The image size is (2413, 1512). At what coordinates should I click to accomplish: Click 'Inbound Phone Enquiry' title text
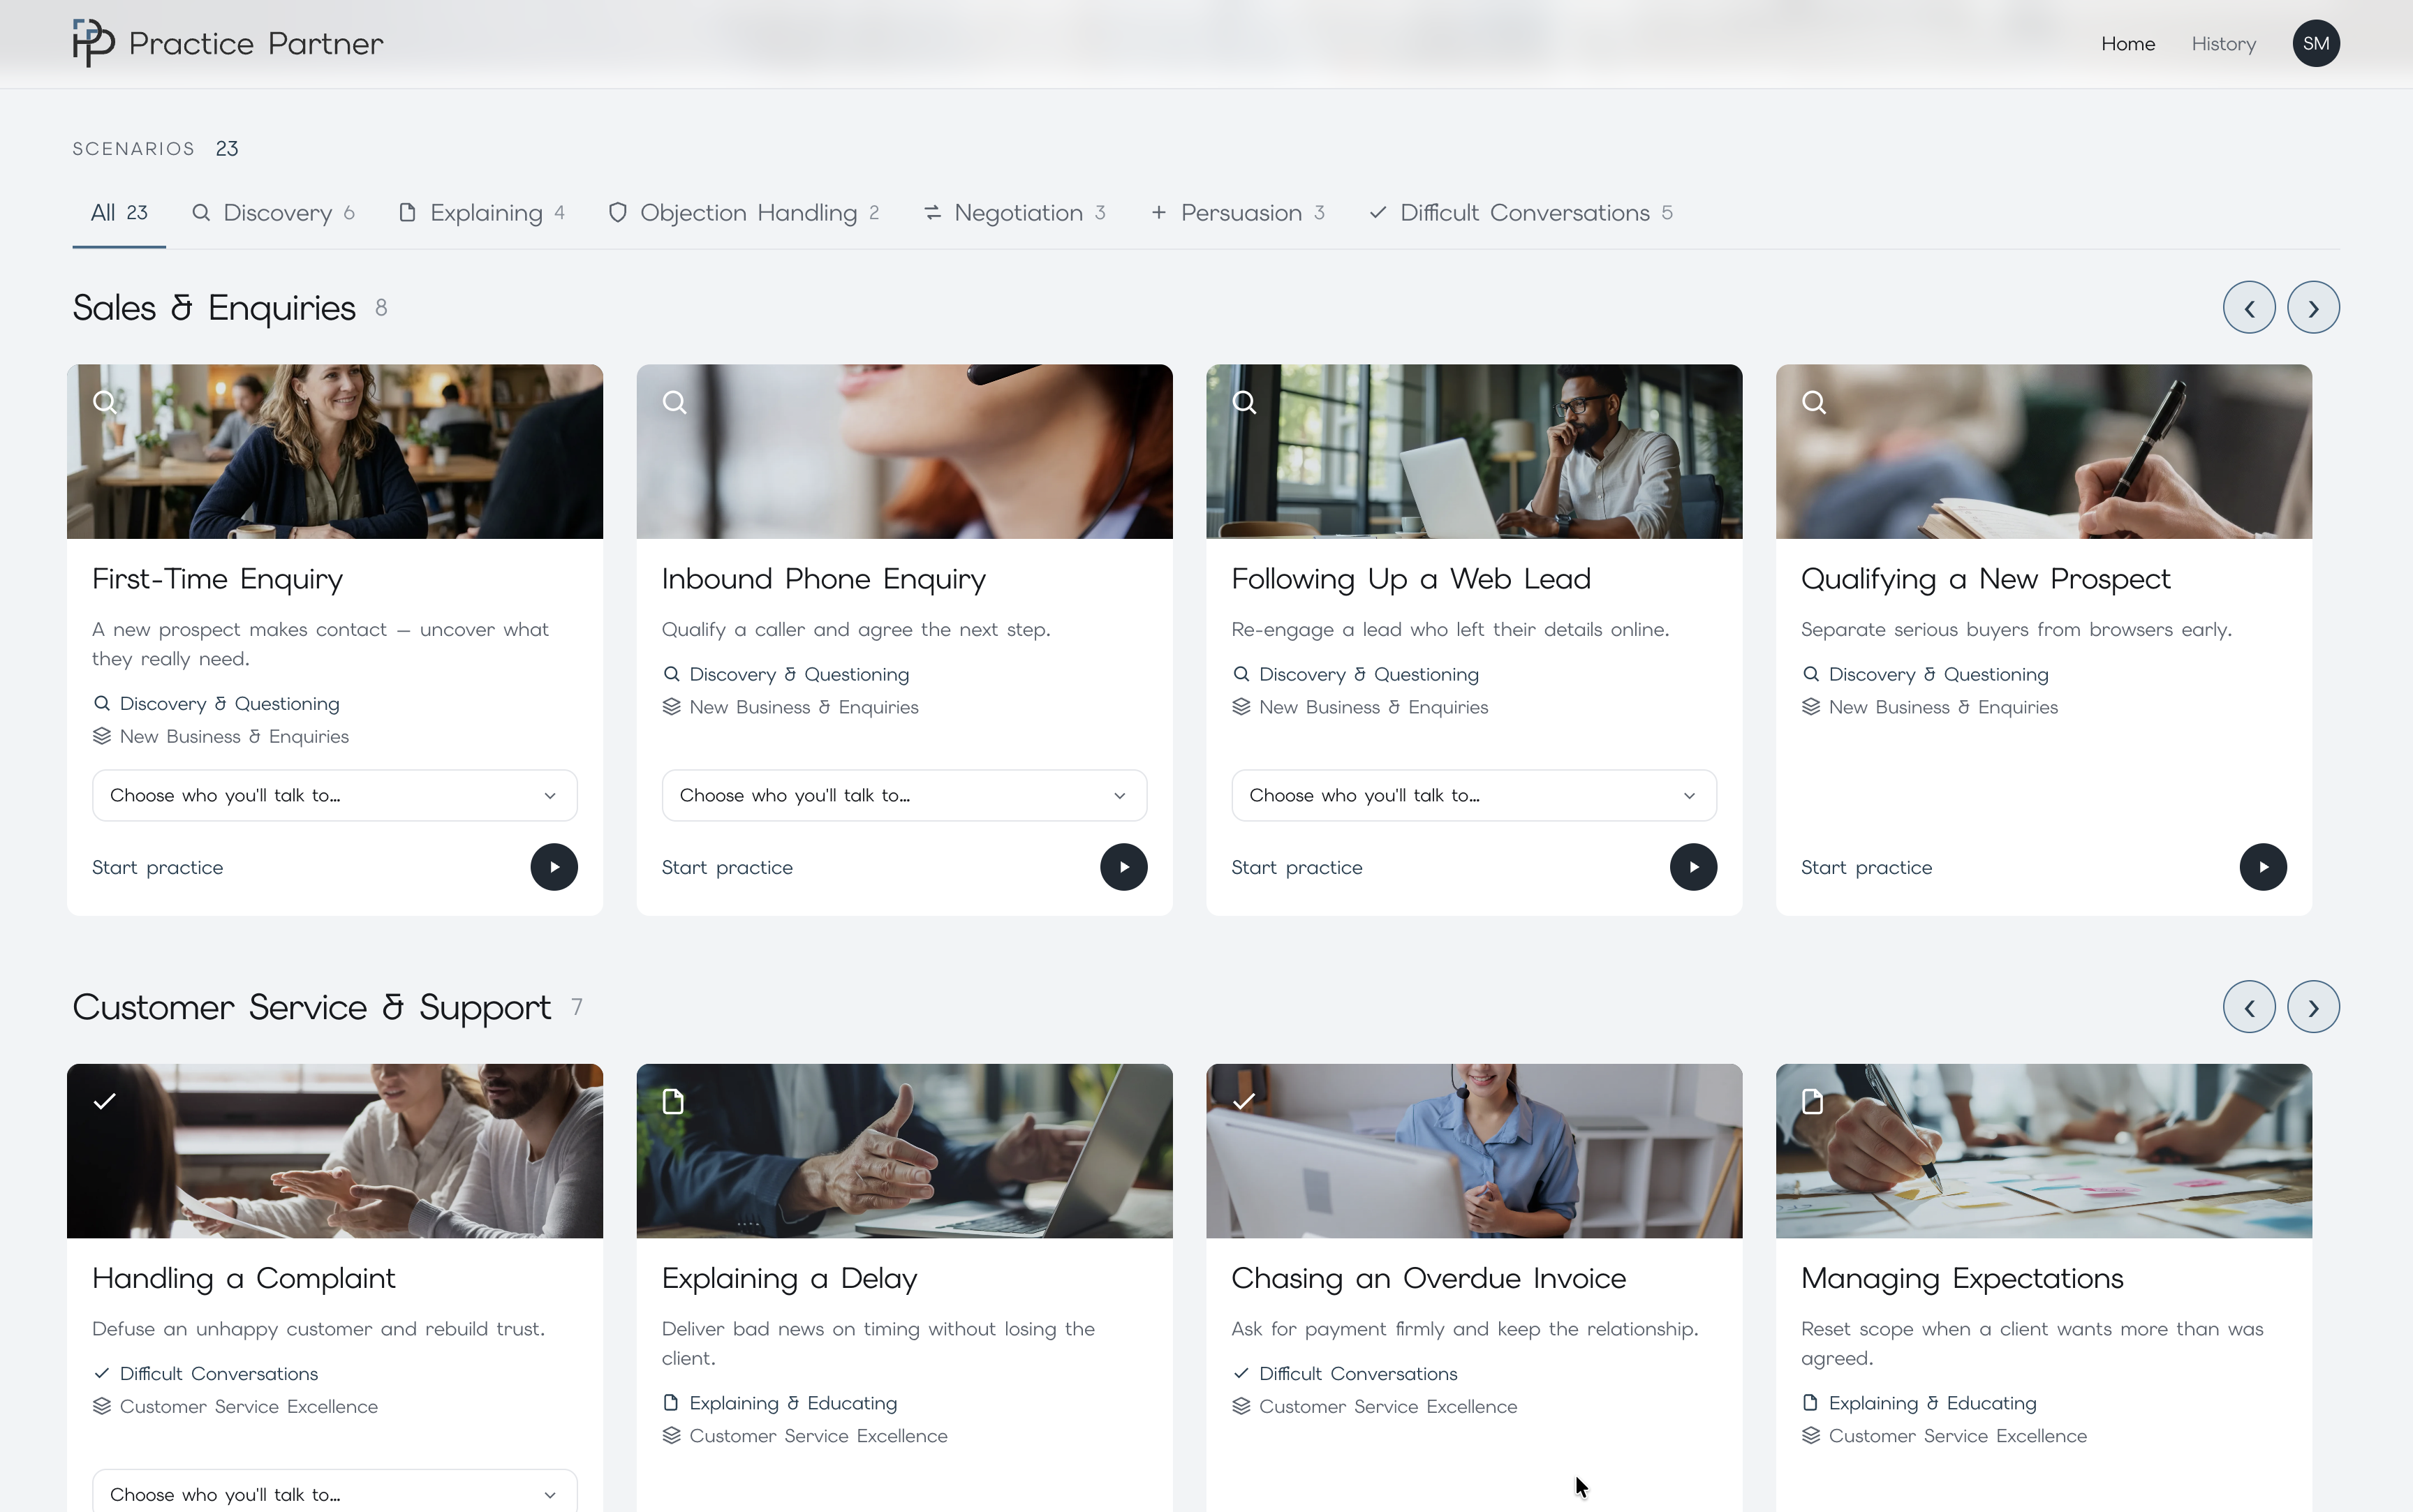[823, 579]
